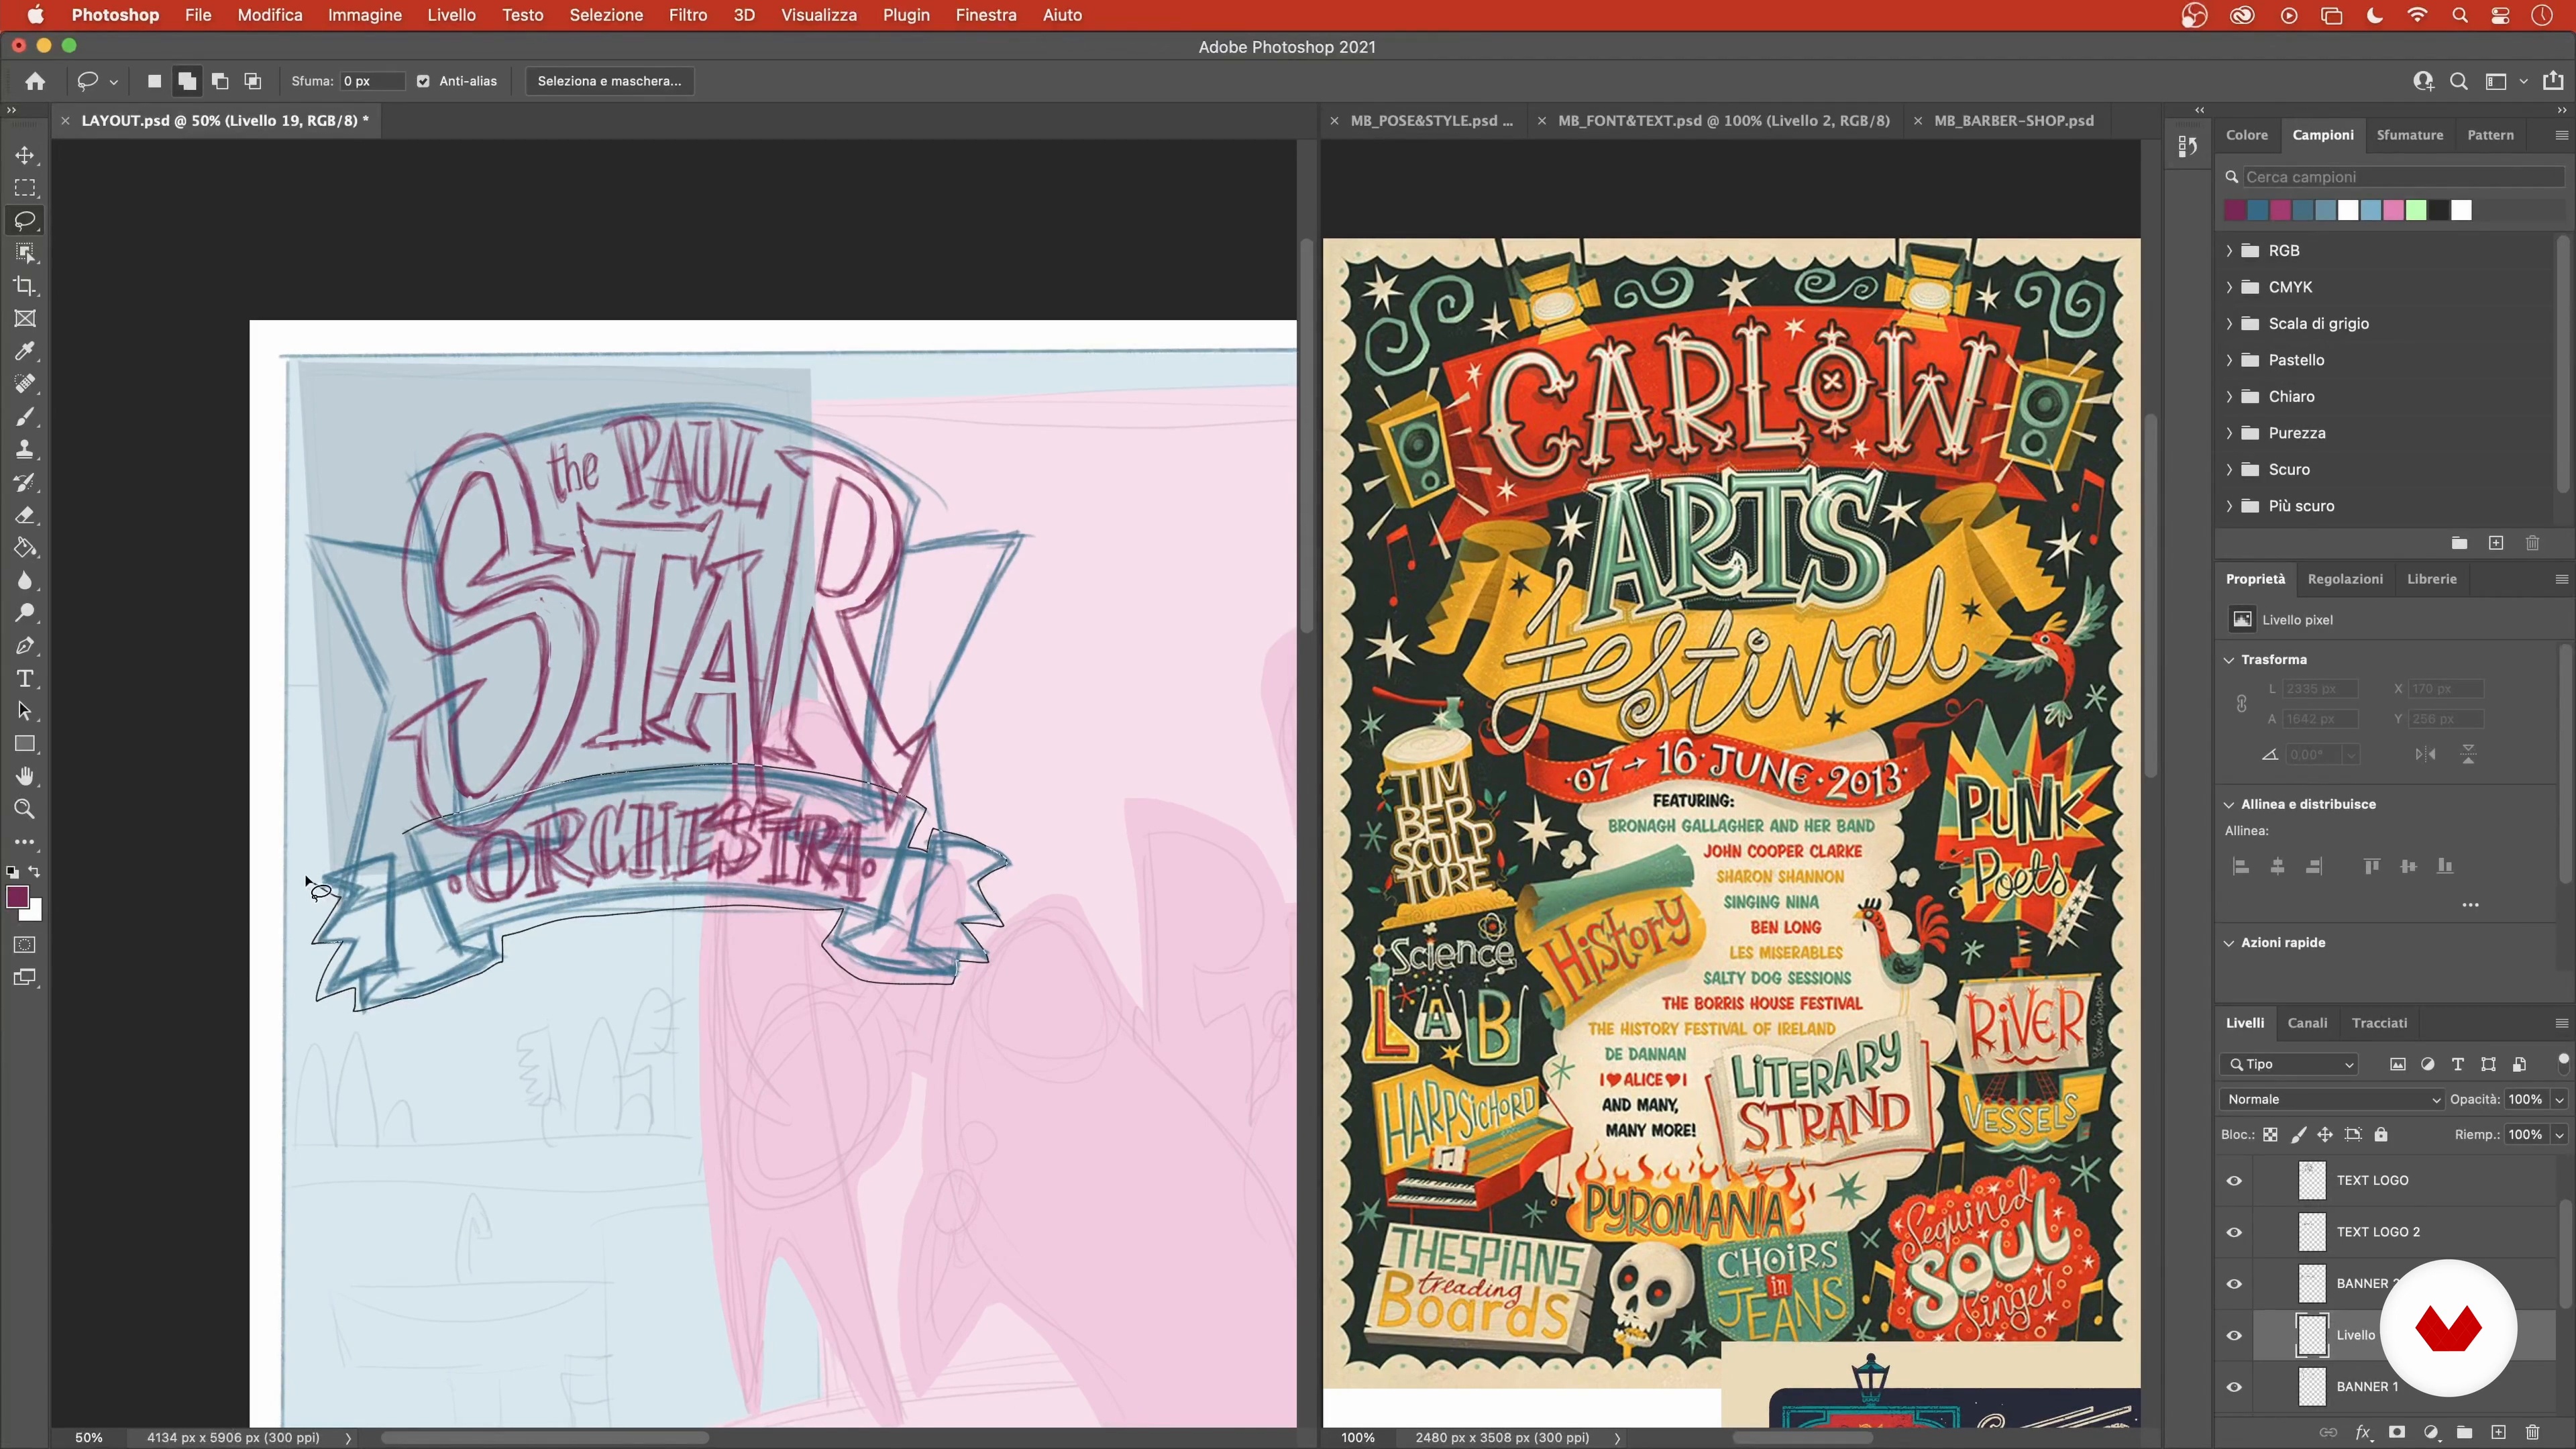
Task: Click Seleziona e maschera button
Action: 609,81
